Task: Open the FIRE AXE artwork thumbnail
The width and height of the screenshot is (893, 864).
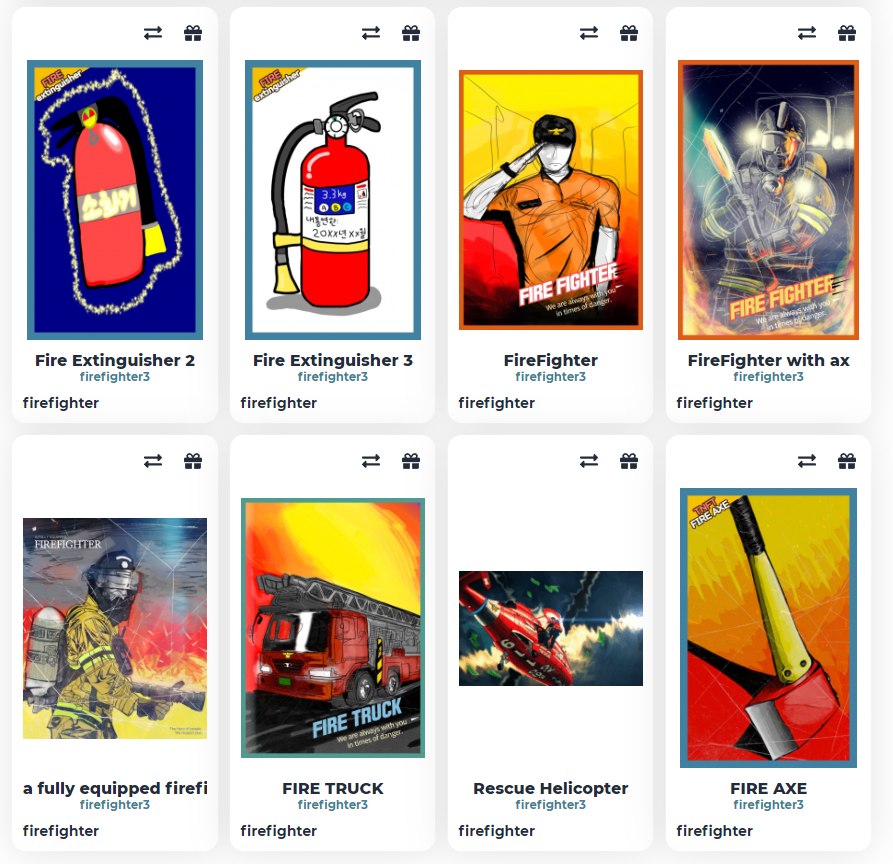Action: [768, 628]
